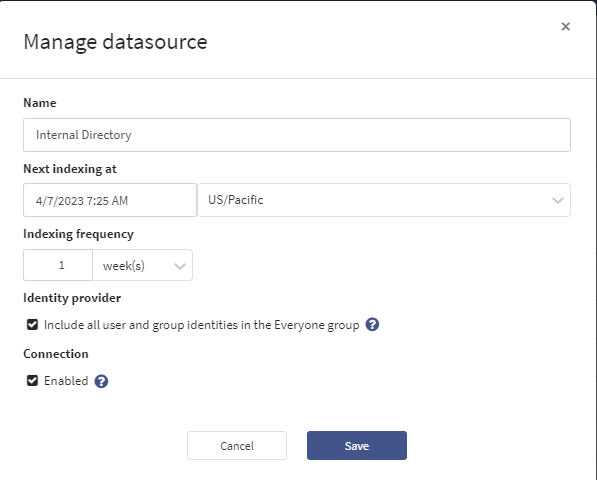Expand the week(s) frequency unit dropdown
Image resolution: width=597 pixels, height=480 pixels.
pyautogui.click(x=142, y=265)
